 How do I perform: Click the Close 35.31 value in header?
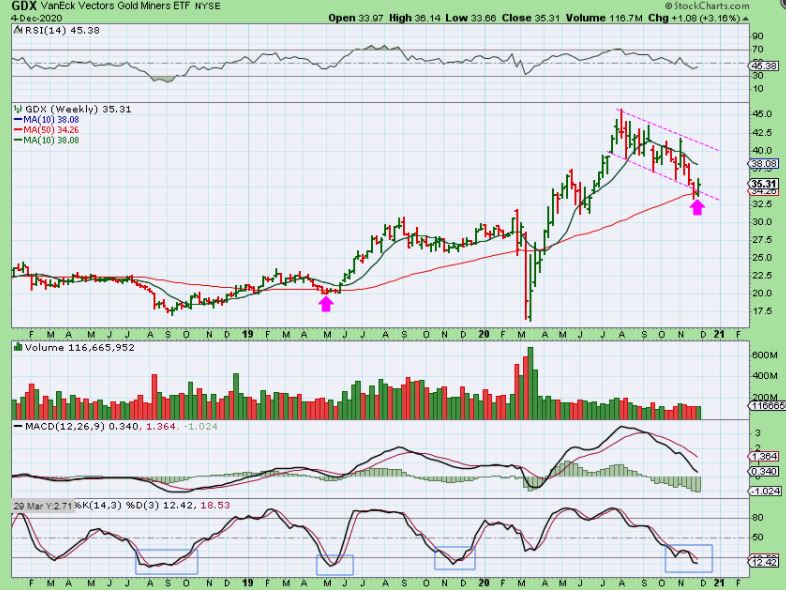531,18
